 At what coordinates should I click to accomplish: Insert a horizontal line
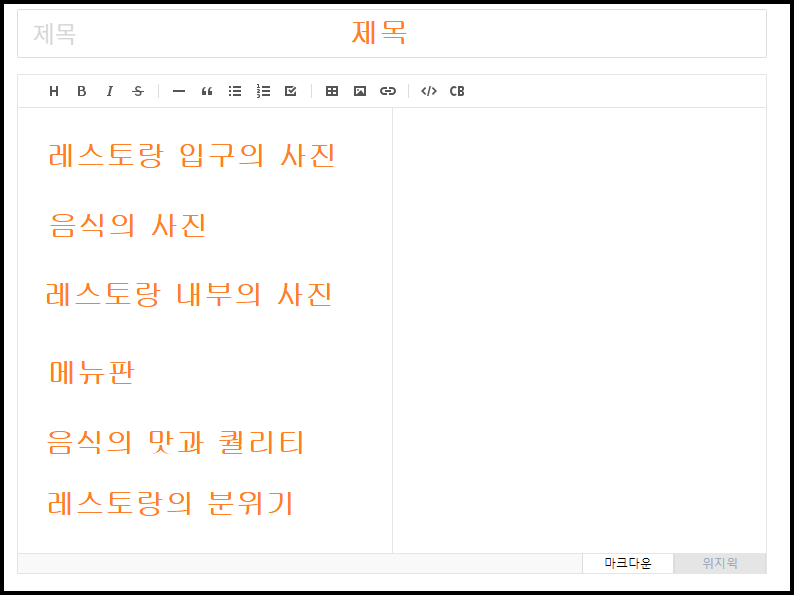pos(179,91)
